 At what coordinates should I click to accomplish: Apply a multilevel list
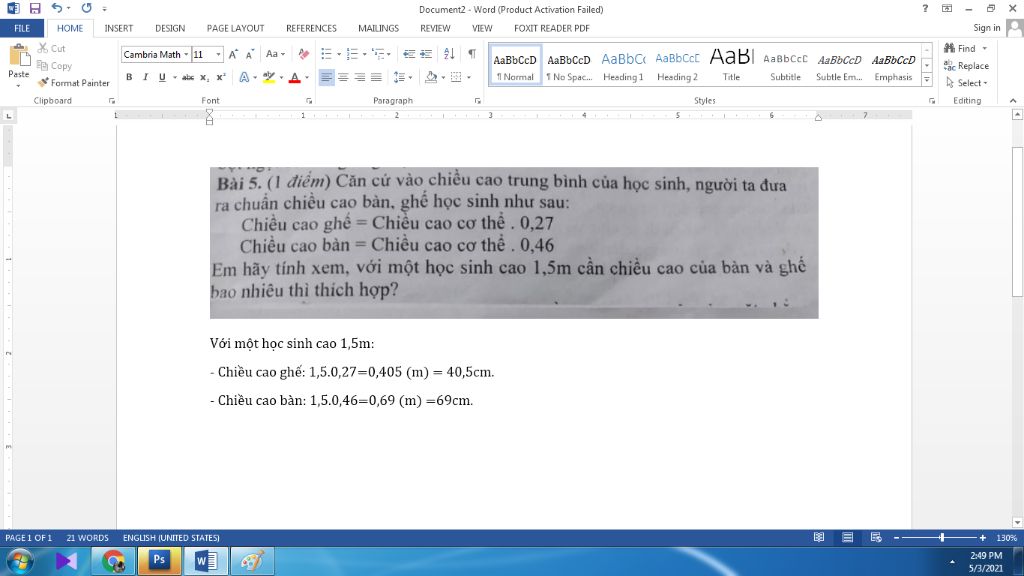(x=378, y=54)
